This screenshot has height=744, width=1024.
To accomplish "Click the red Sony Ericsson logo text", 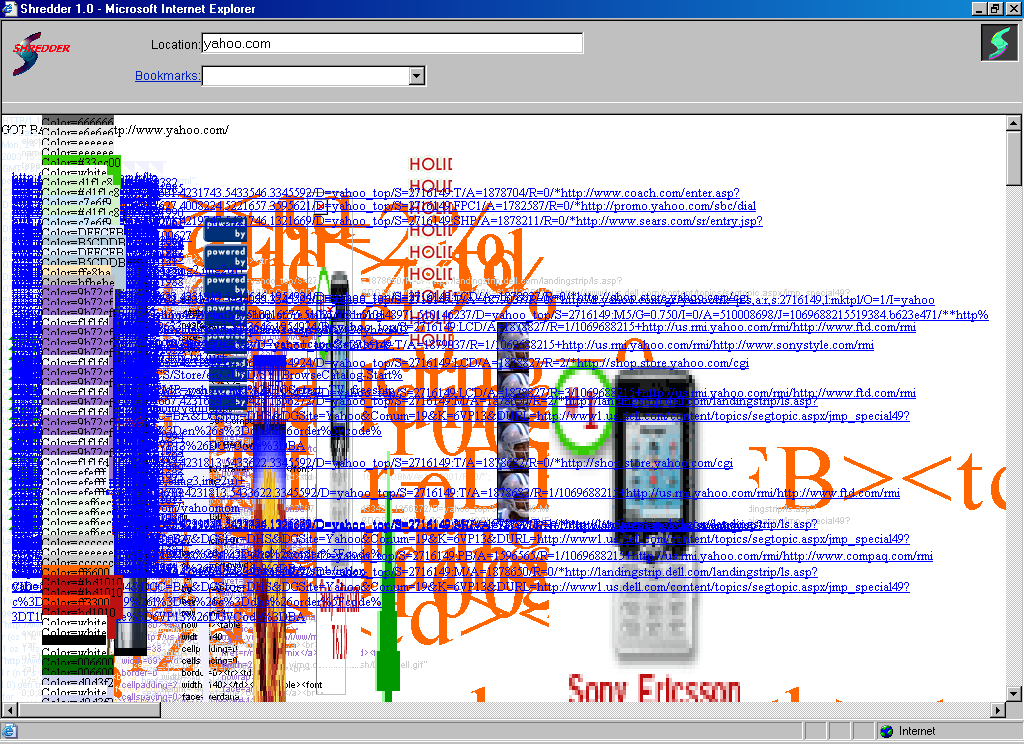I will coord(654,688).
